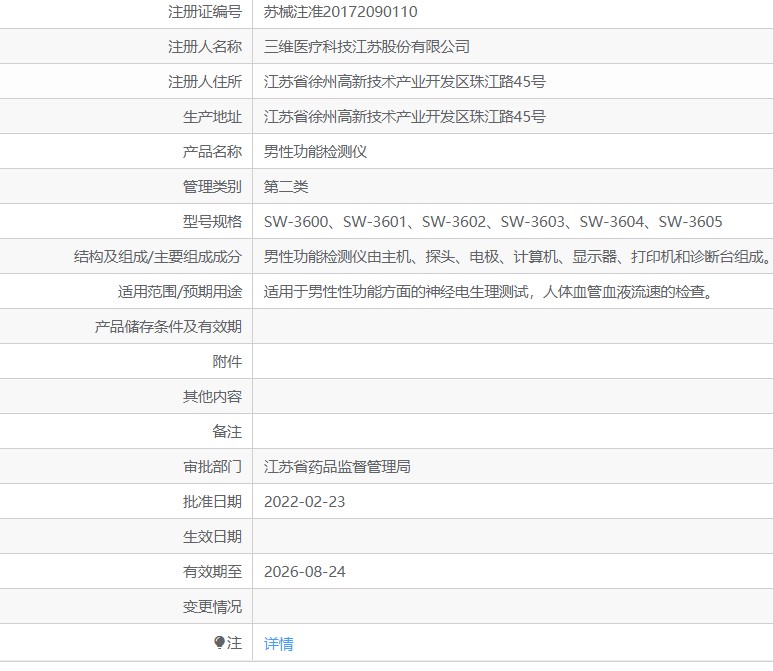Click the 注册人名称 label
The image size is (773, 671).
pyautogui.click(x=205, y=47)
